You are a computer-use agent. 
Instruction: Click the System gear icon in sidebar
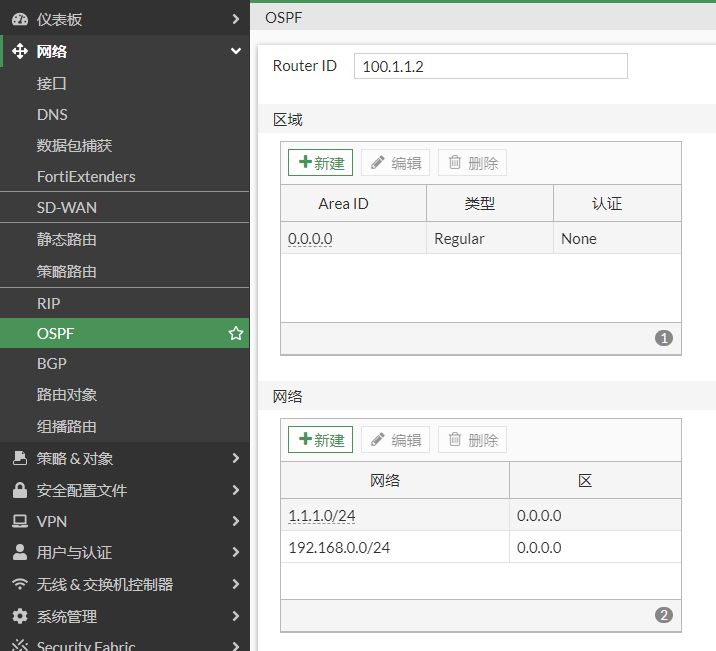pos(19,617)
